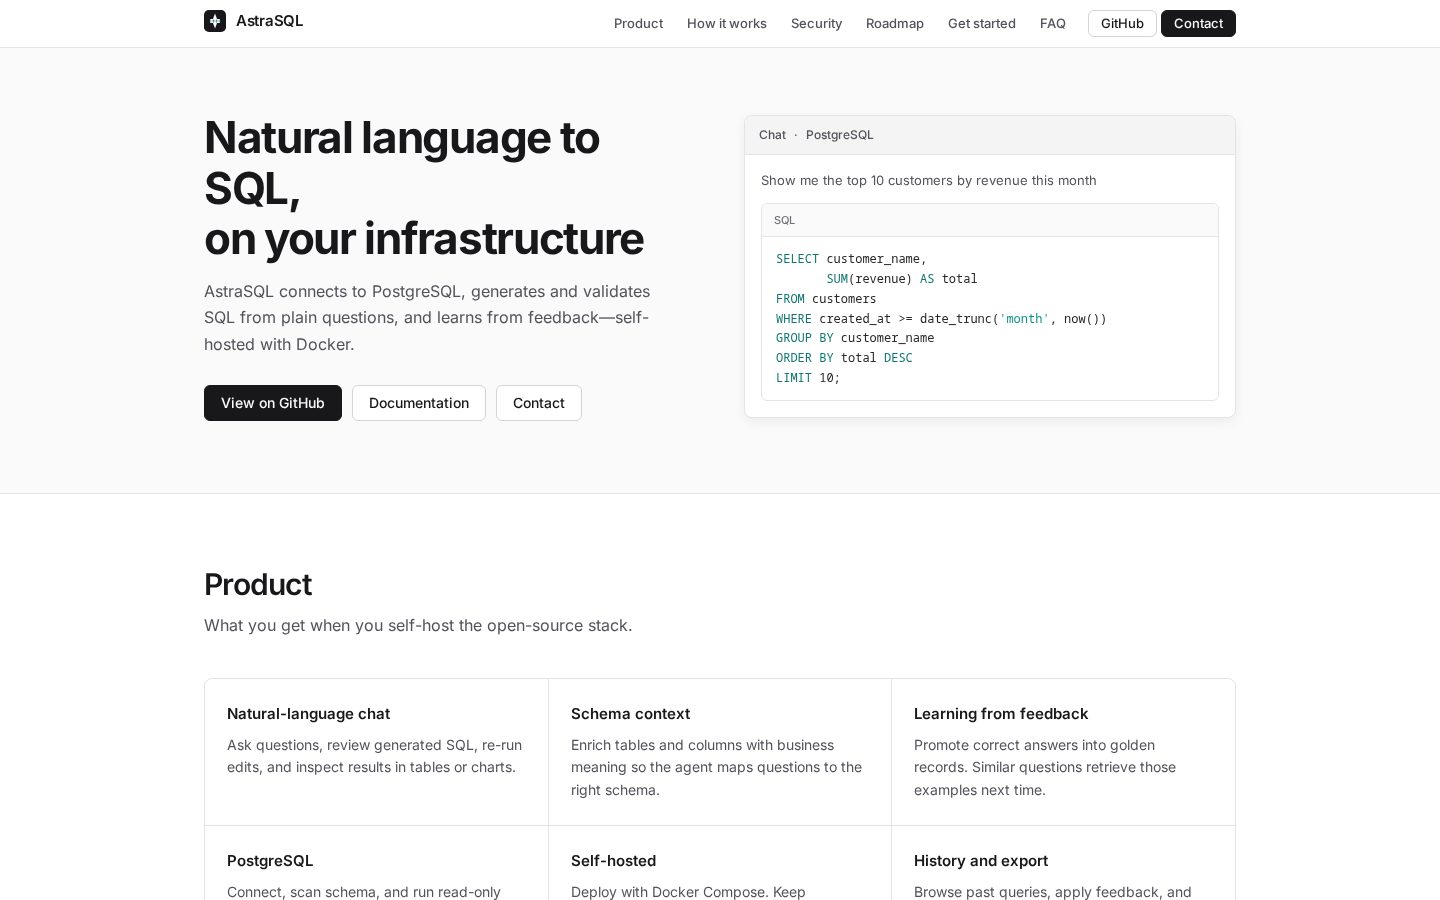Click the History and export card title
The image size is (1440, 900).
(981, 861)
